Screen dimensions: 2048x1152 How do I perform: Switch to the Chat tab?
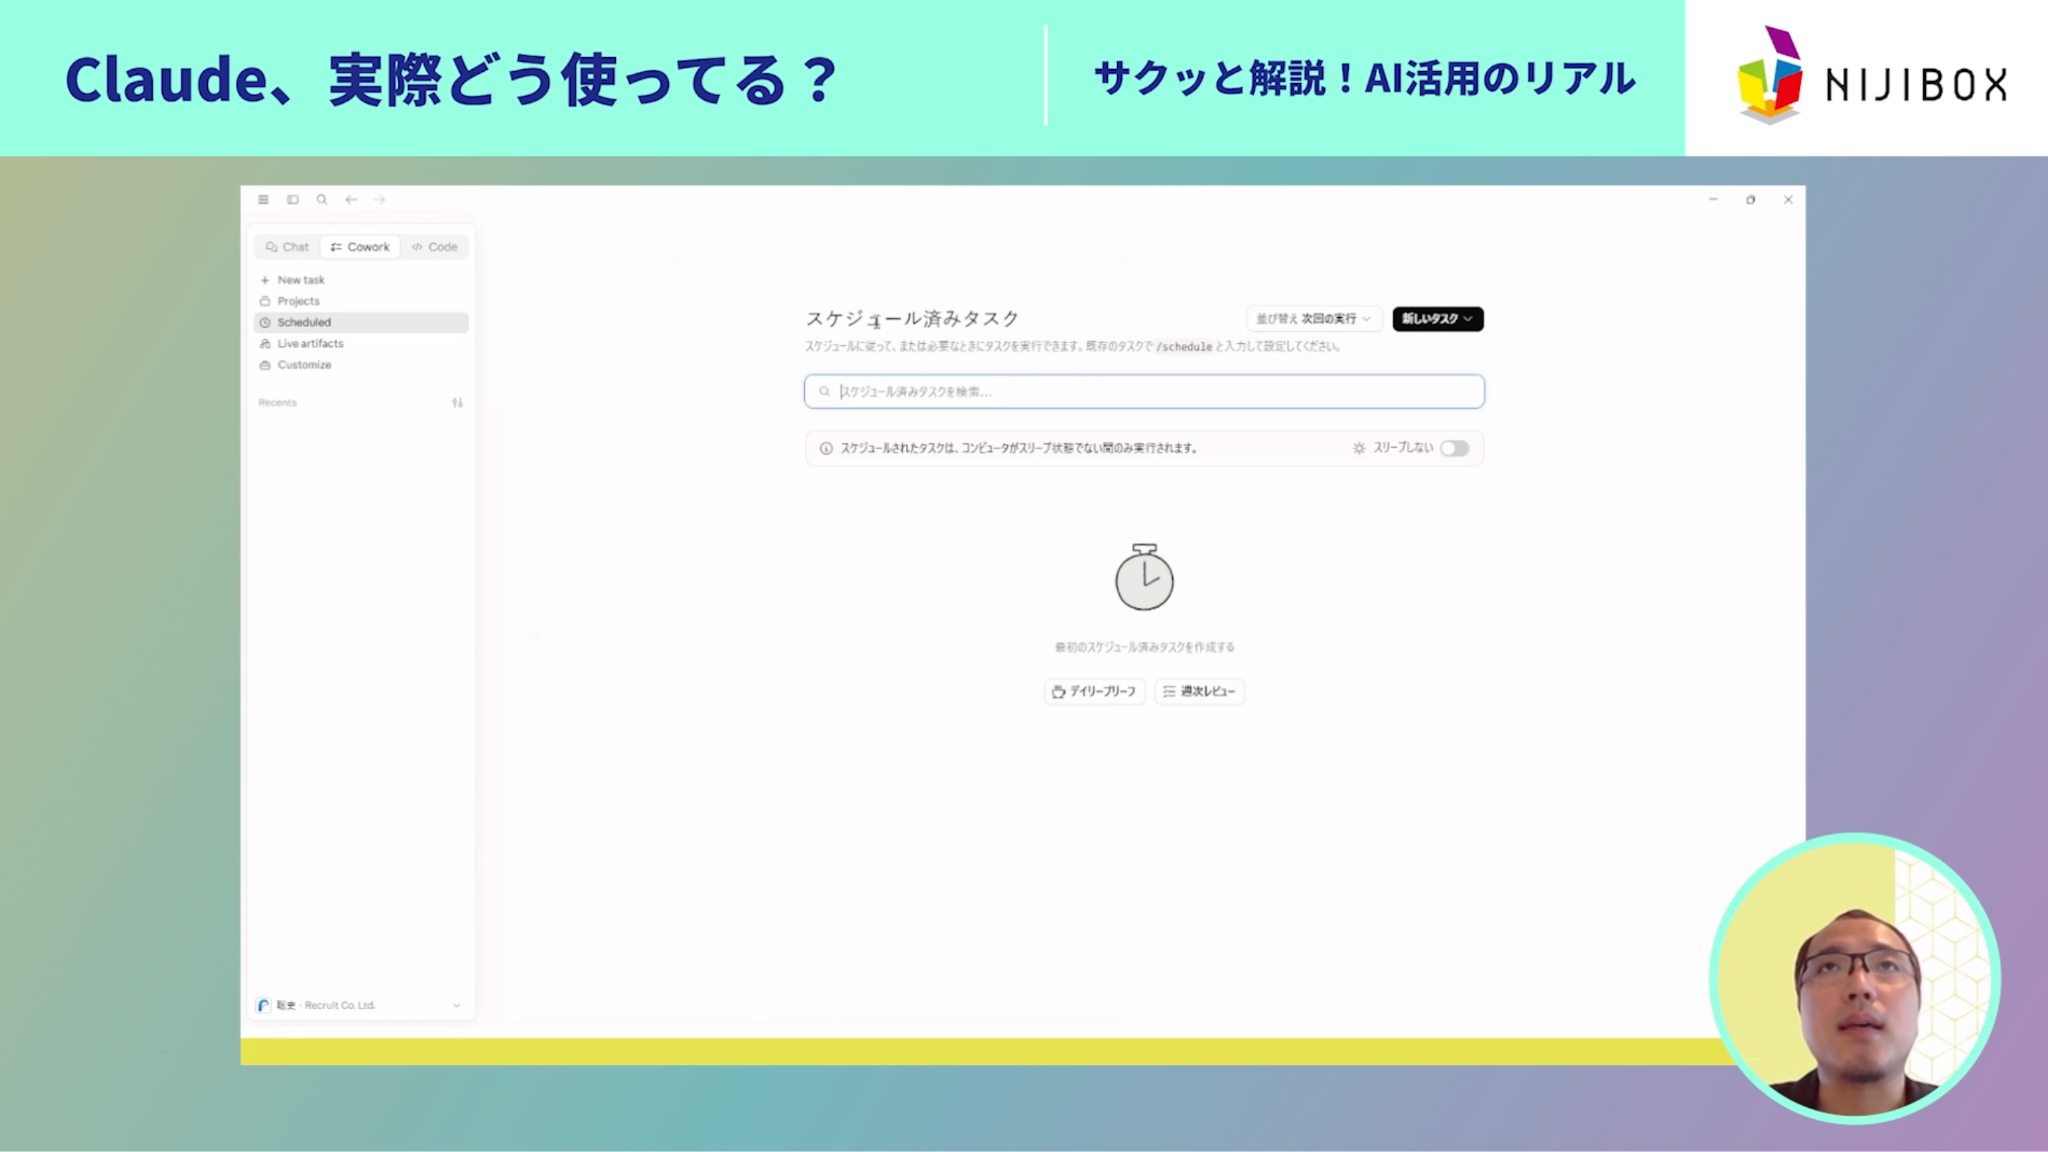pyautogui.click(x=287, y=247)
